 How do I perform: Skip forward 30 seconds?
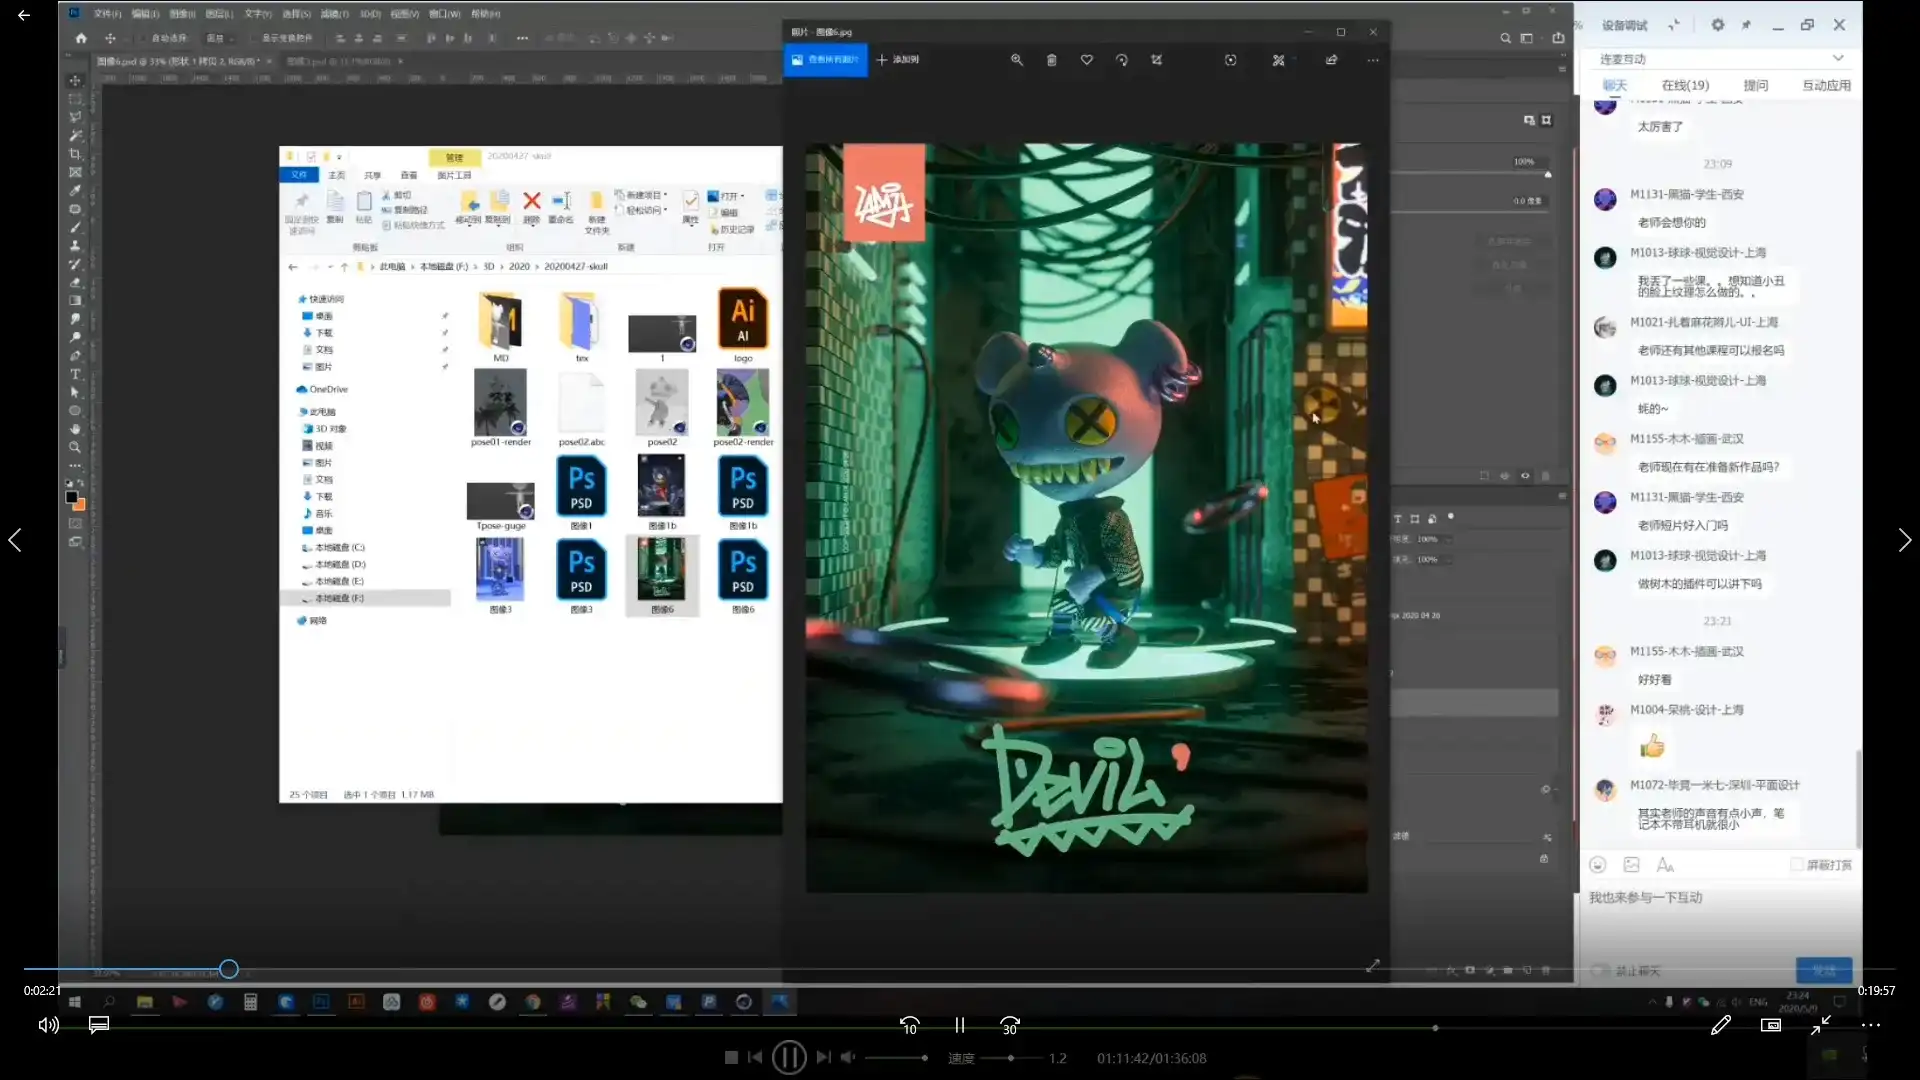tap(1010, 1026)
